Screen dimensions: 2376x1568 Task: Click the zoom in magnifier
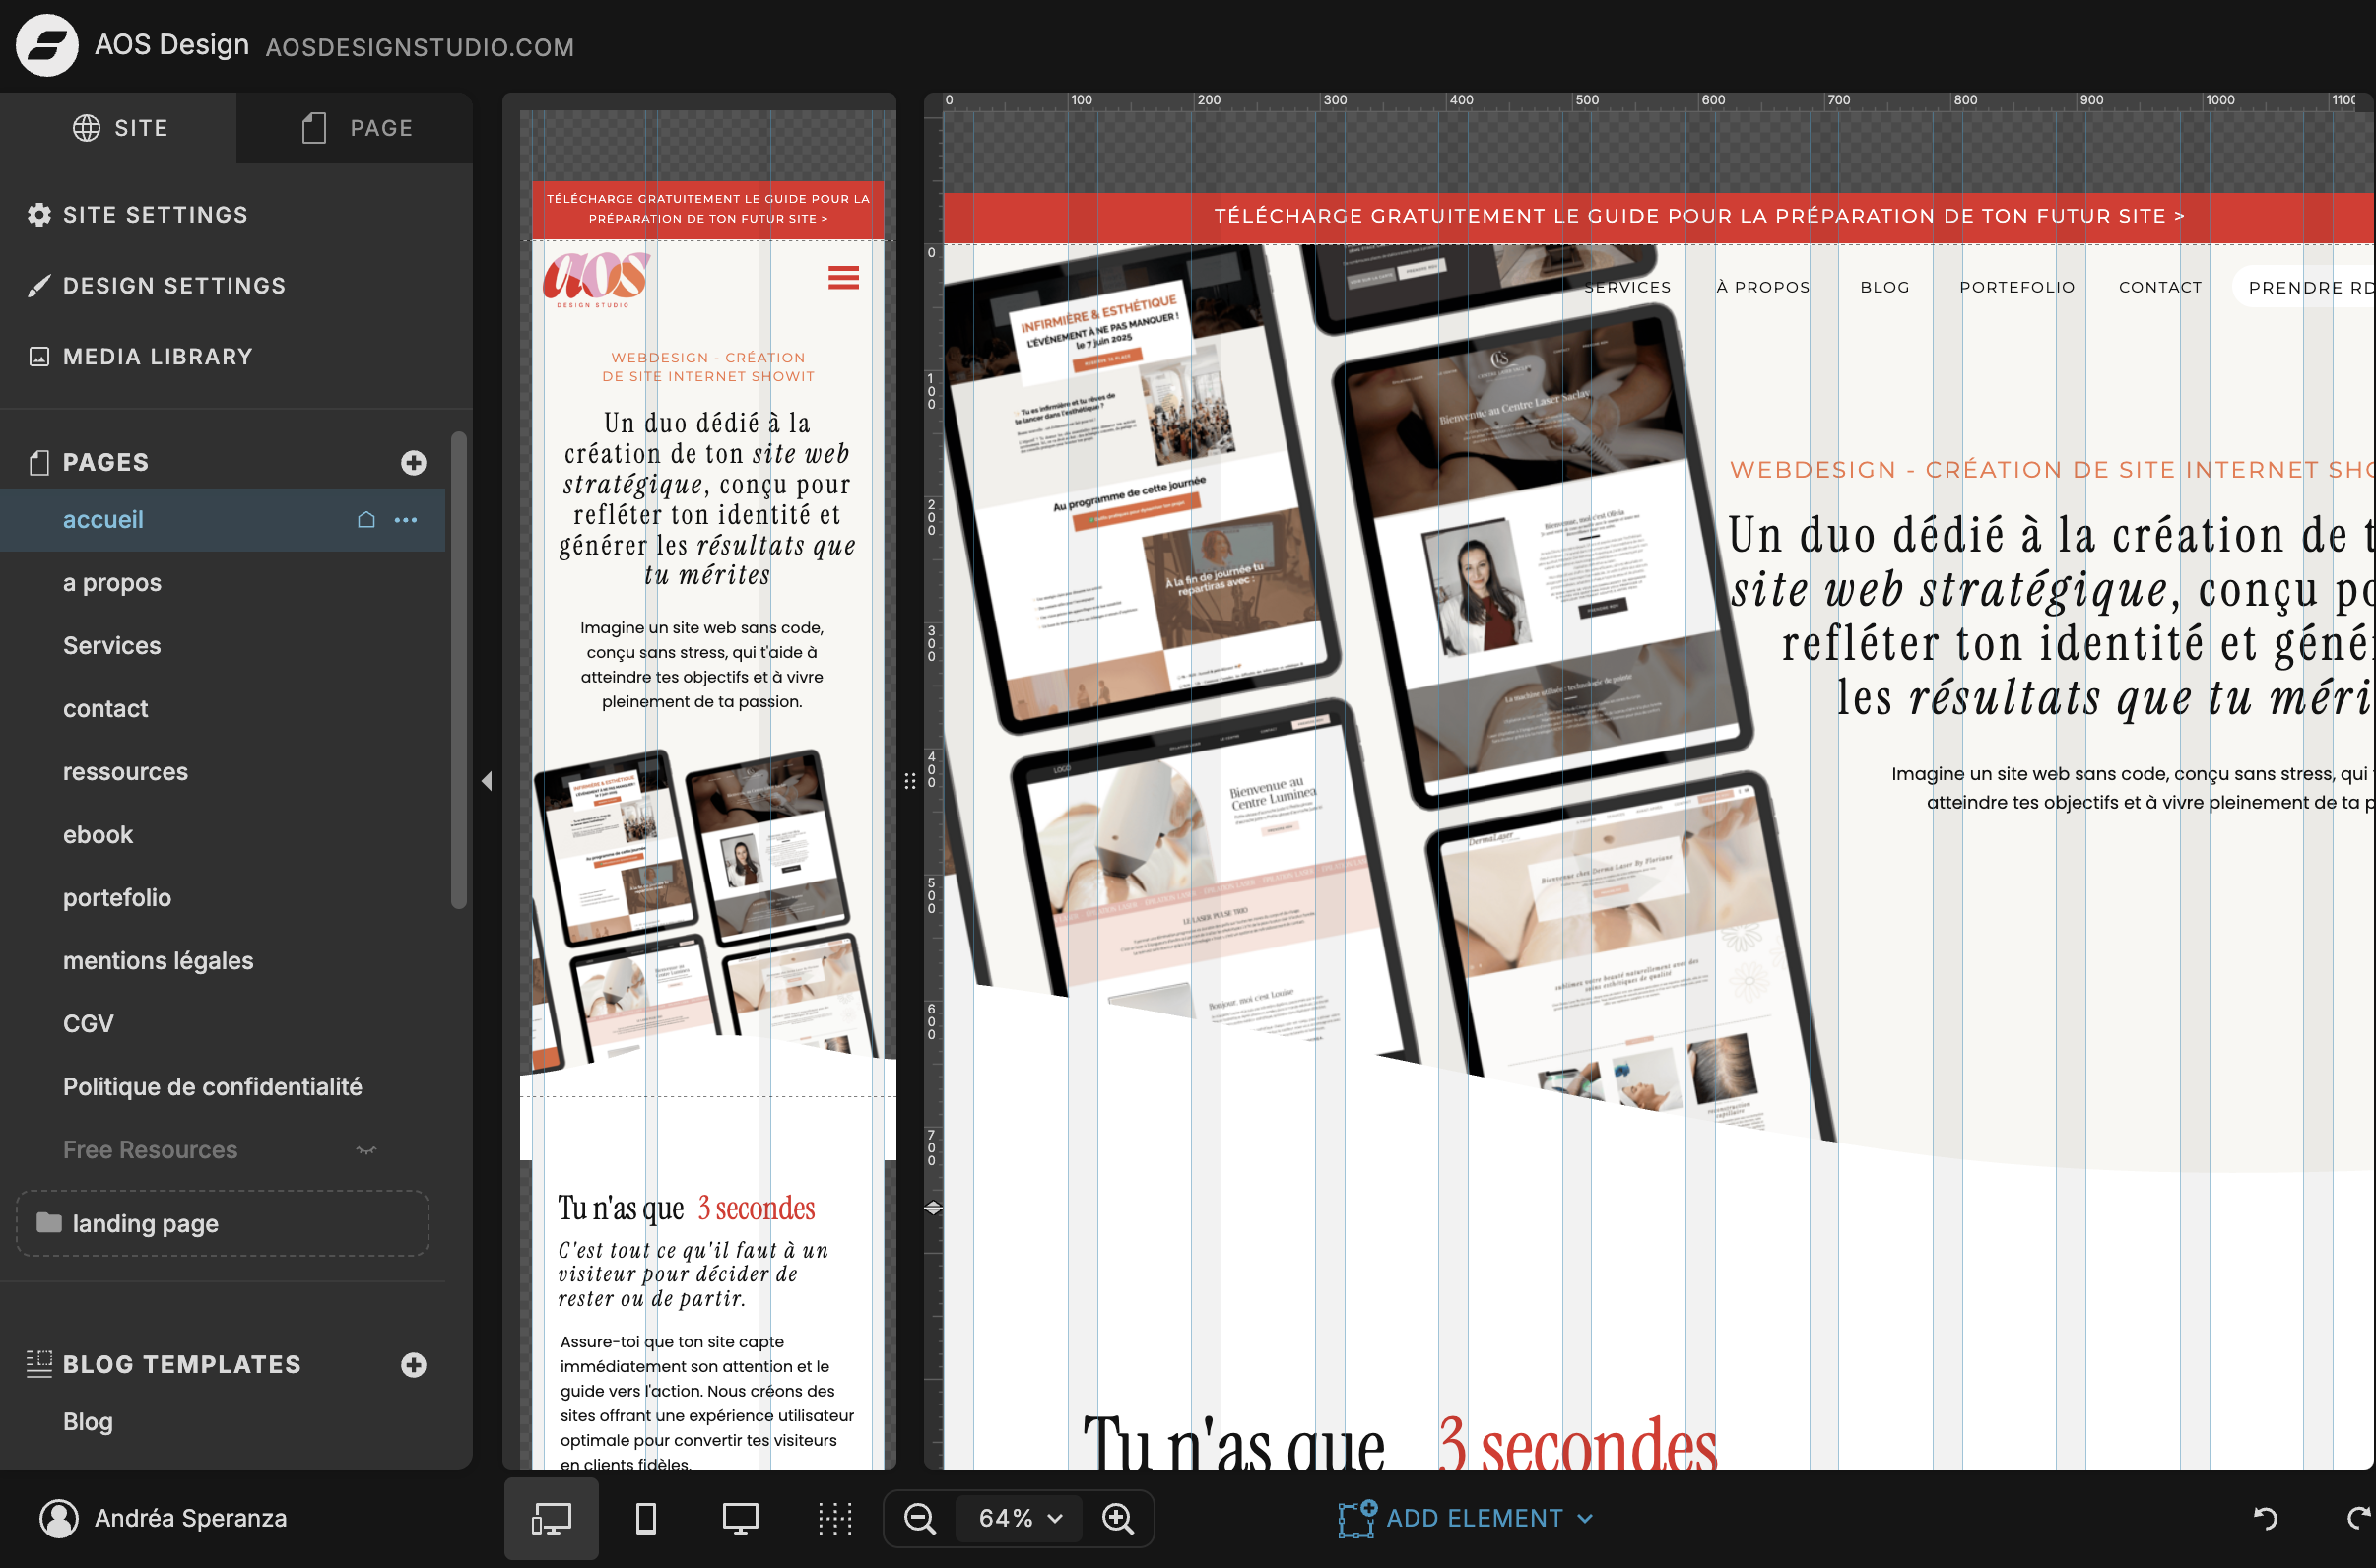point(1117,1518)
